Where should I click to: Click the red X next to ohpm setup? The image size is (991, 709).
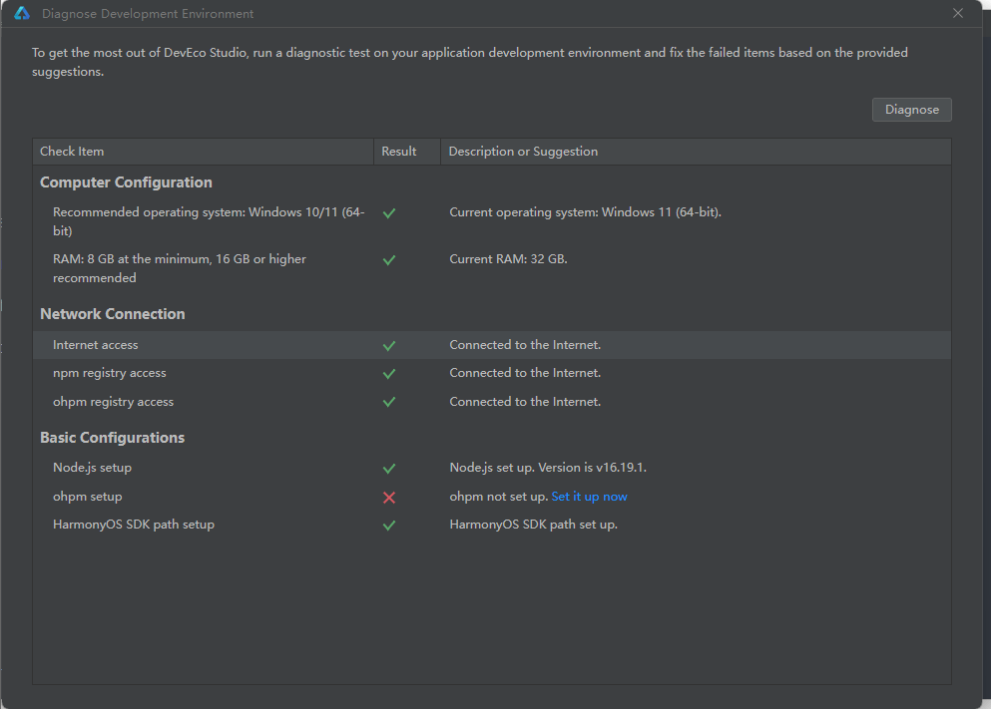pyautogui.click(x=389, y=497)
